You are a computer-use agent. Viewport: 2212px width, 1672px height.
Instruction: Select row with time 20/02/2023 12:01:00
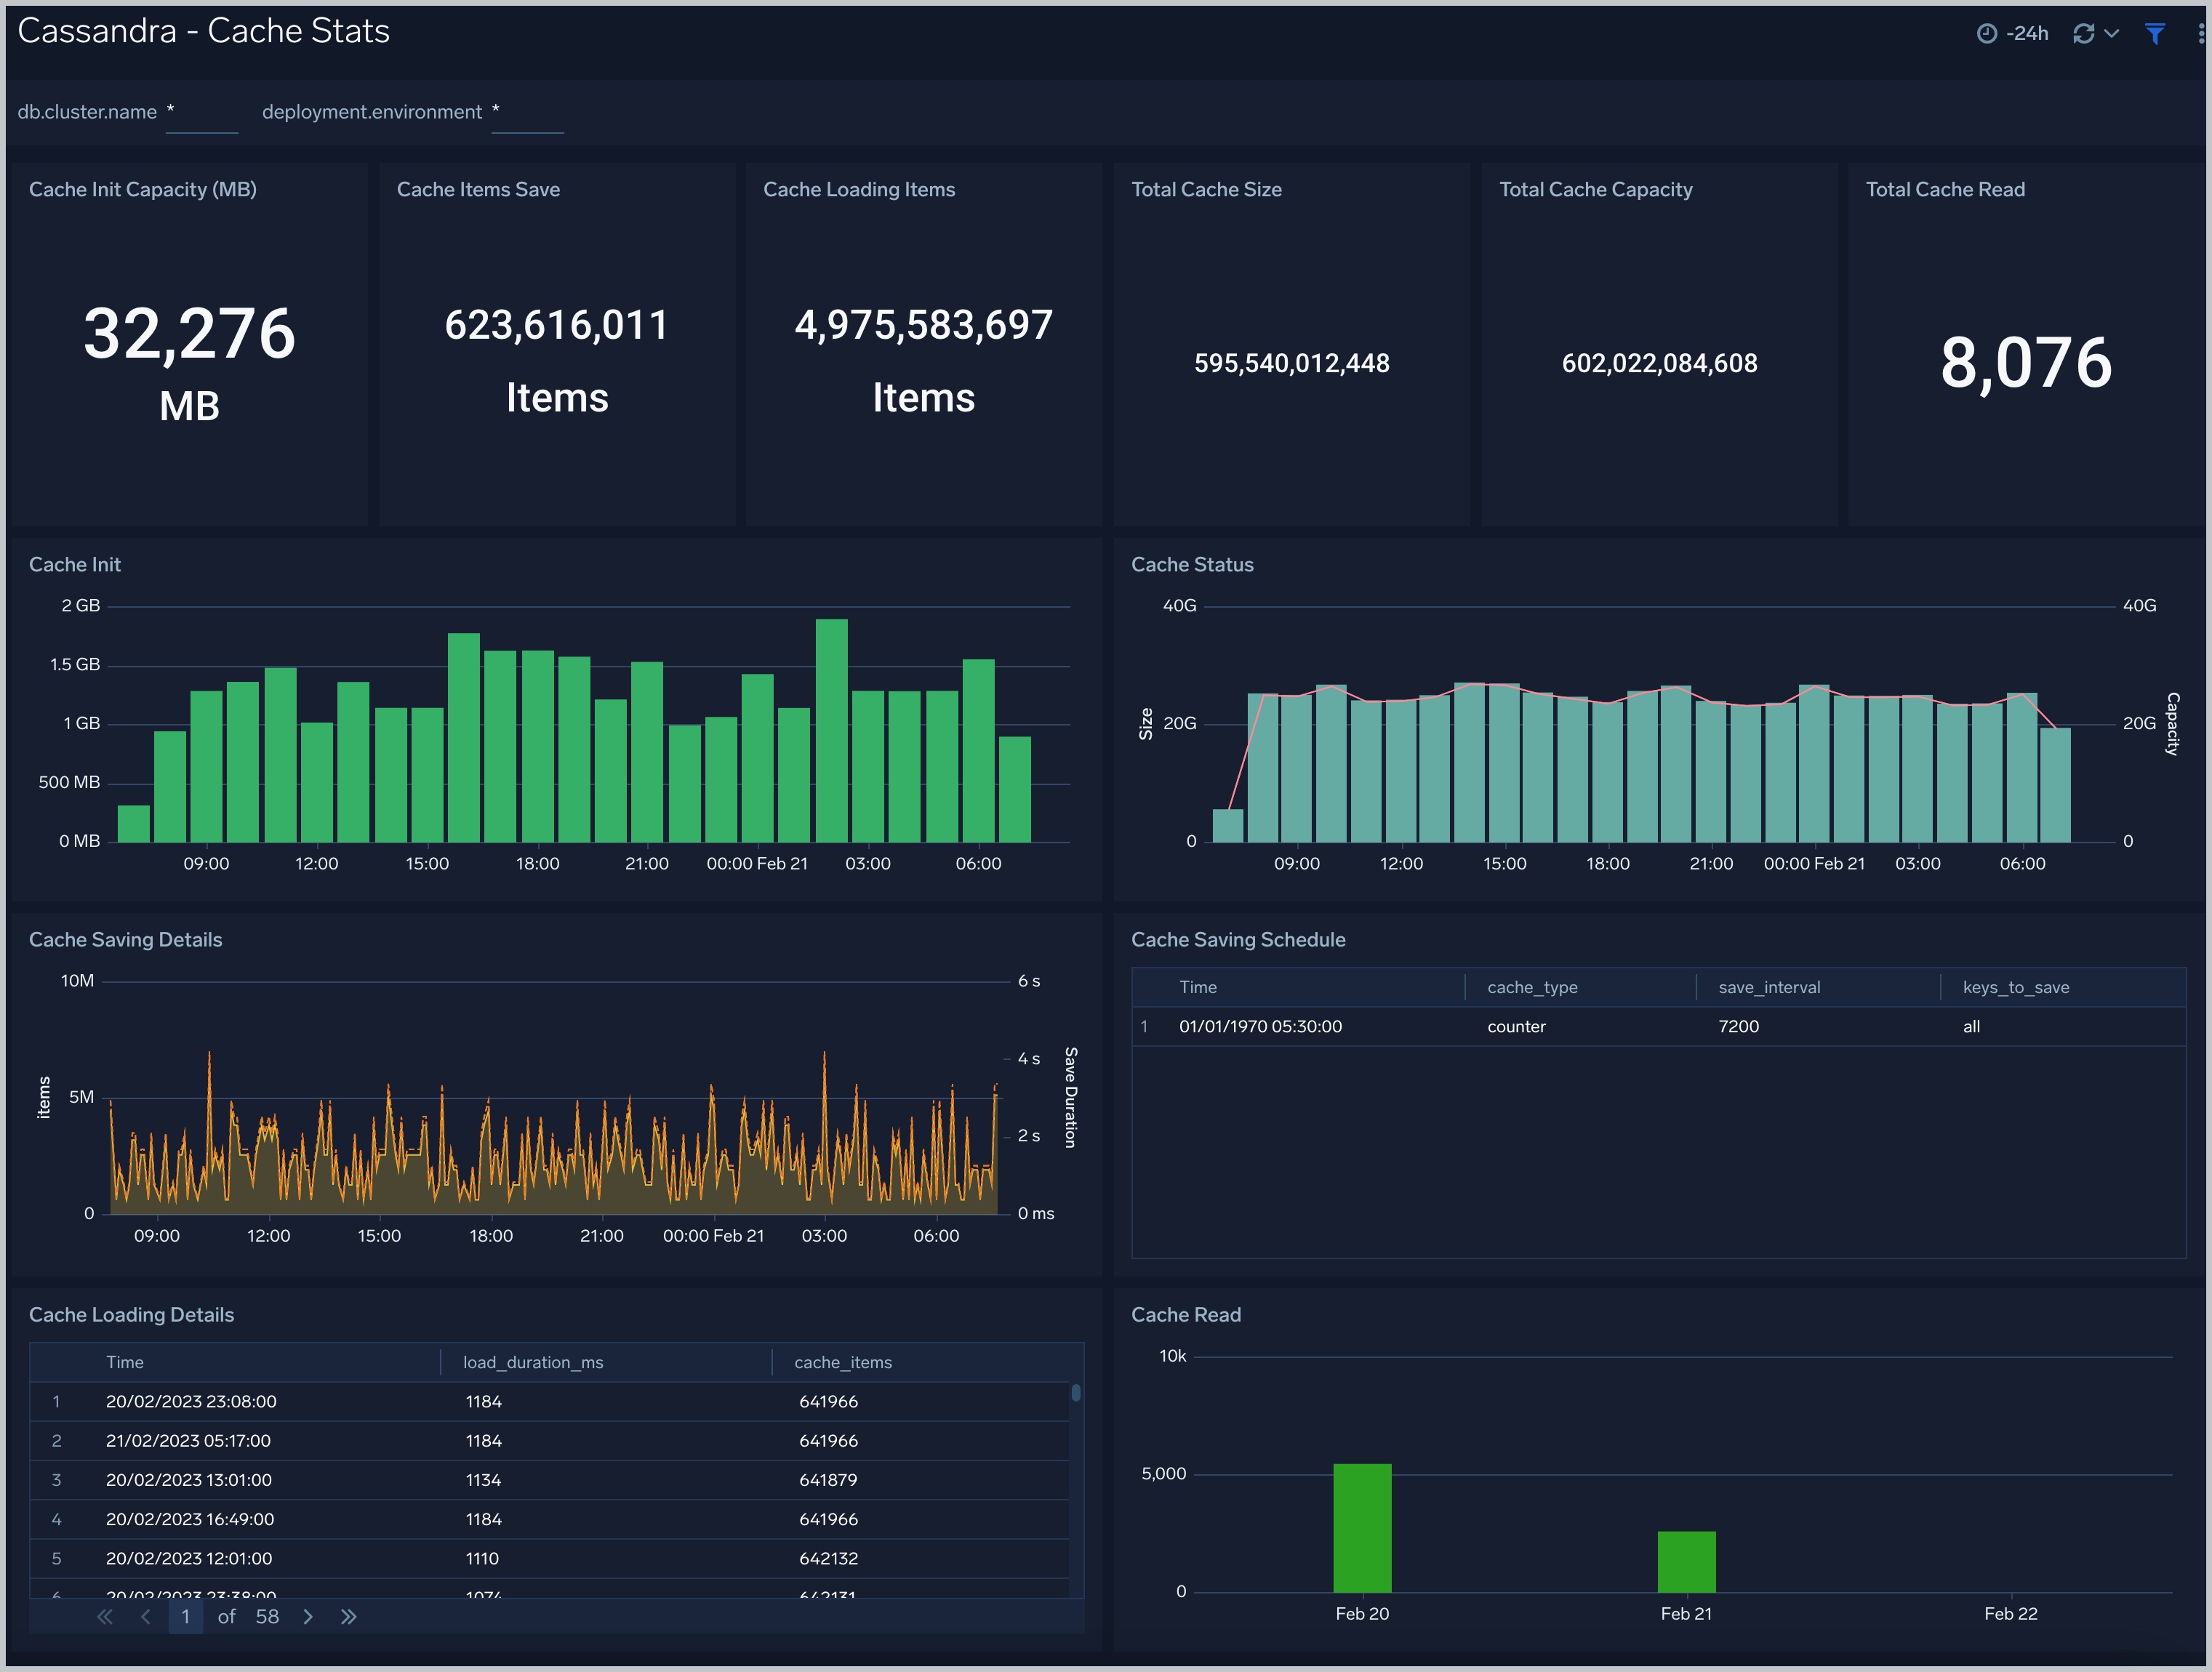point(550,1558)
